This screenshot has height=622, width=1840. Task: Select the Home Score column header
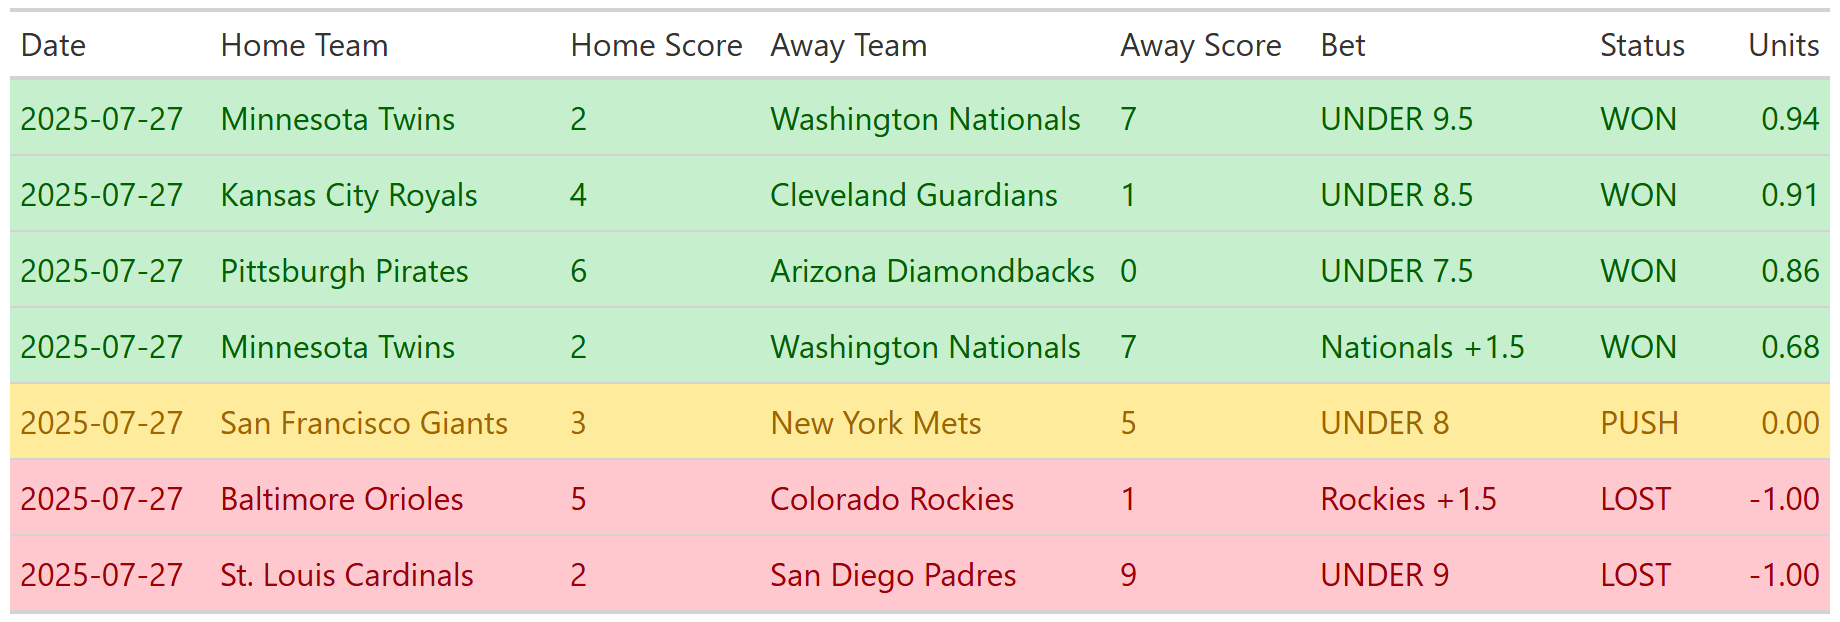click(656, 45)
